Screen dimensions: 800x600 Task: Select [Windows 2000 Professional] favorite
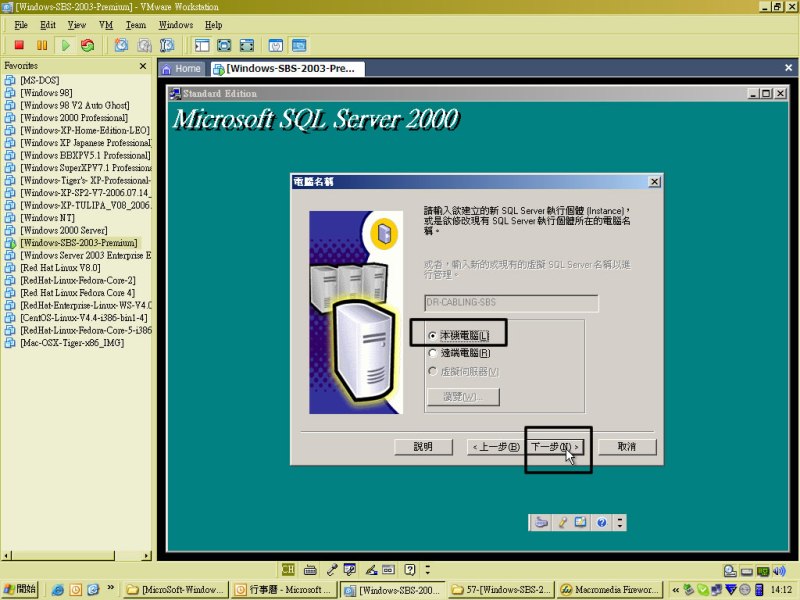coord(74,118)
